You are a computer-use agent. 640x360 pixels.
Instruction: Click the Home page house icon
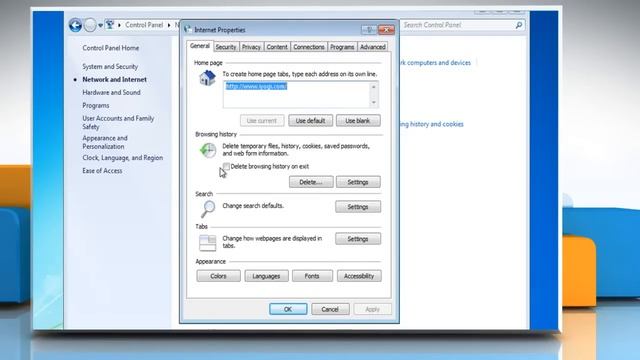pos(207,78)
